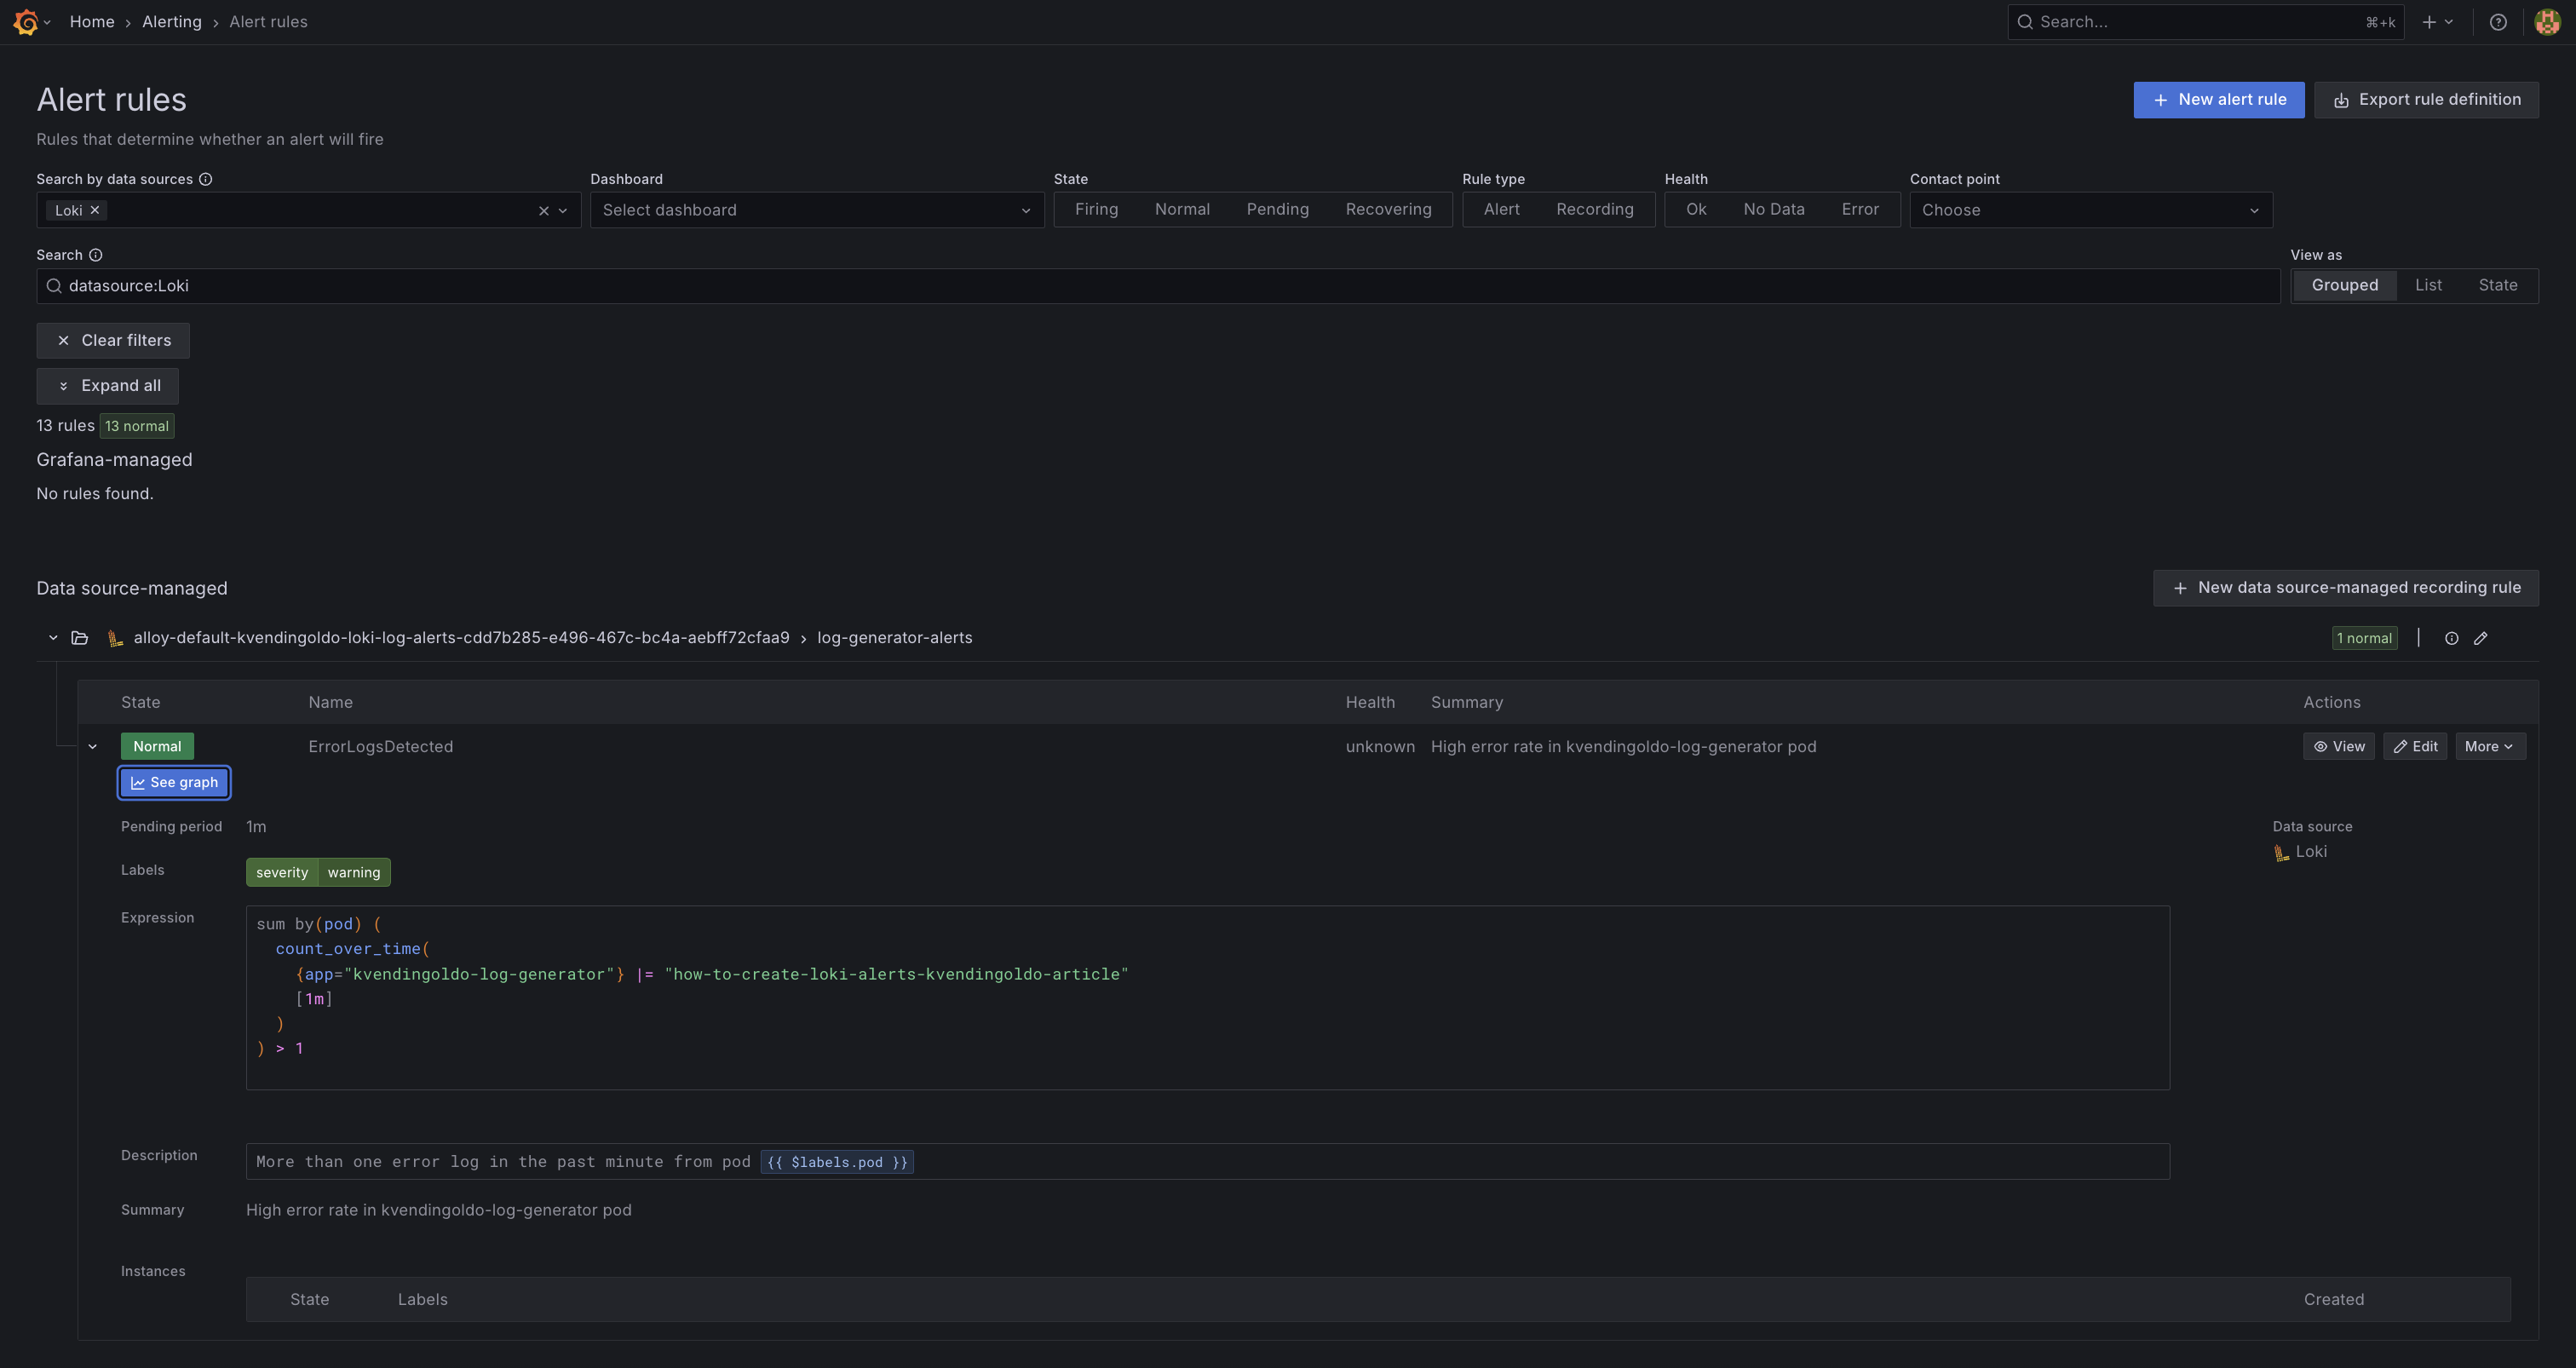Image resolution: width=2576 pixels, height=1368 pixels.
Task: Collapse the ErrorLogsDetected rule row
Action: [x=93, y=747]
